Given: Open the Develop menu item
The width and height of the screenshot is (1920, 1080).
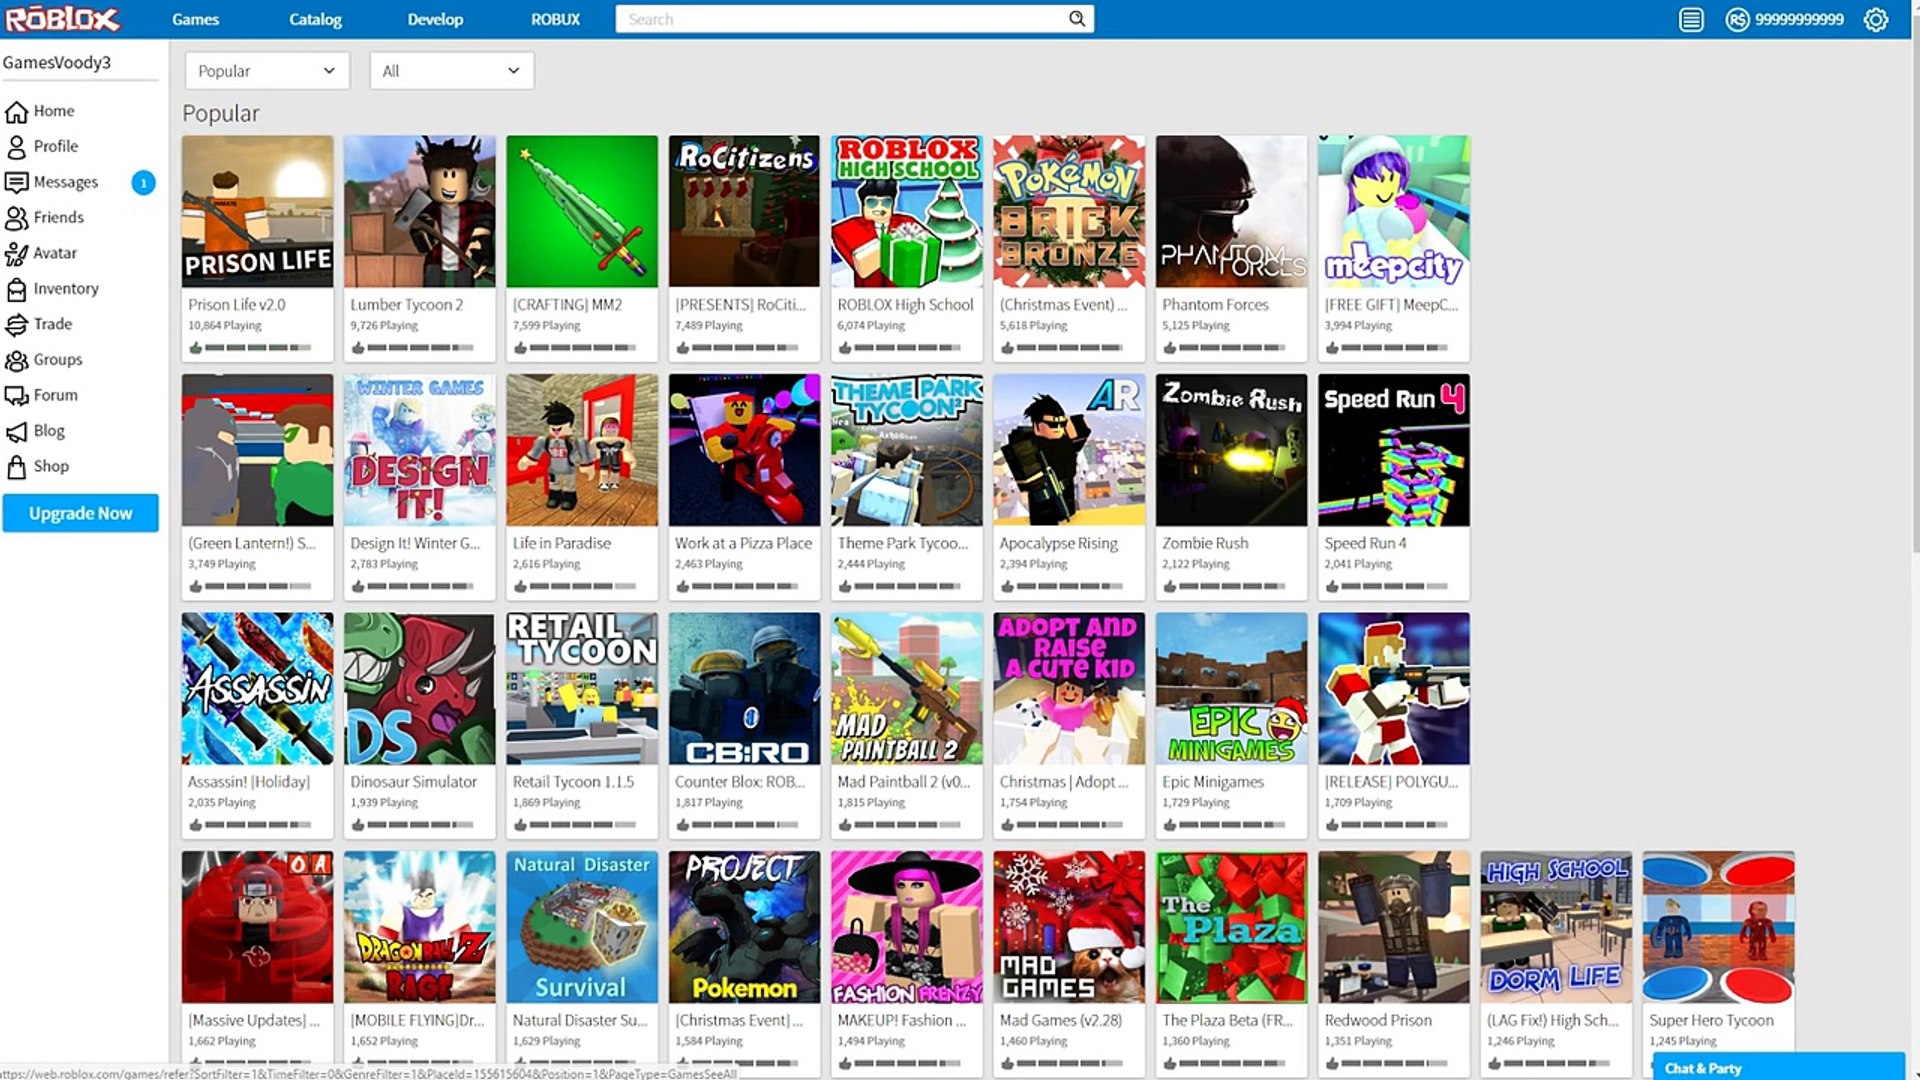Looking at the screenshot, I should tap(435, 19).
